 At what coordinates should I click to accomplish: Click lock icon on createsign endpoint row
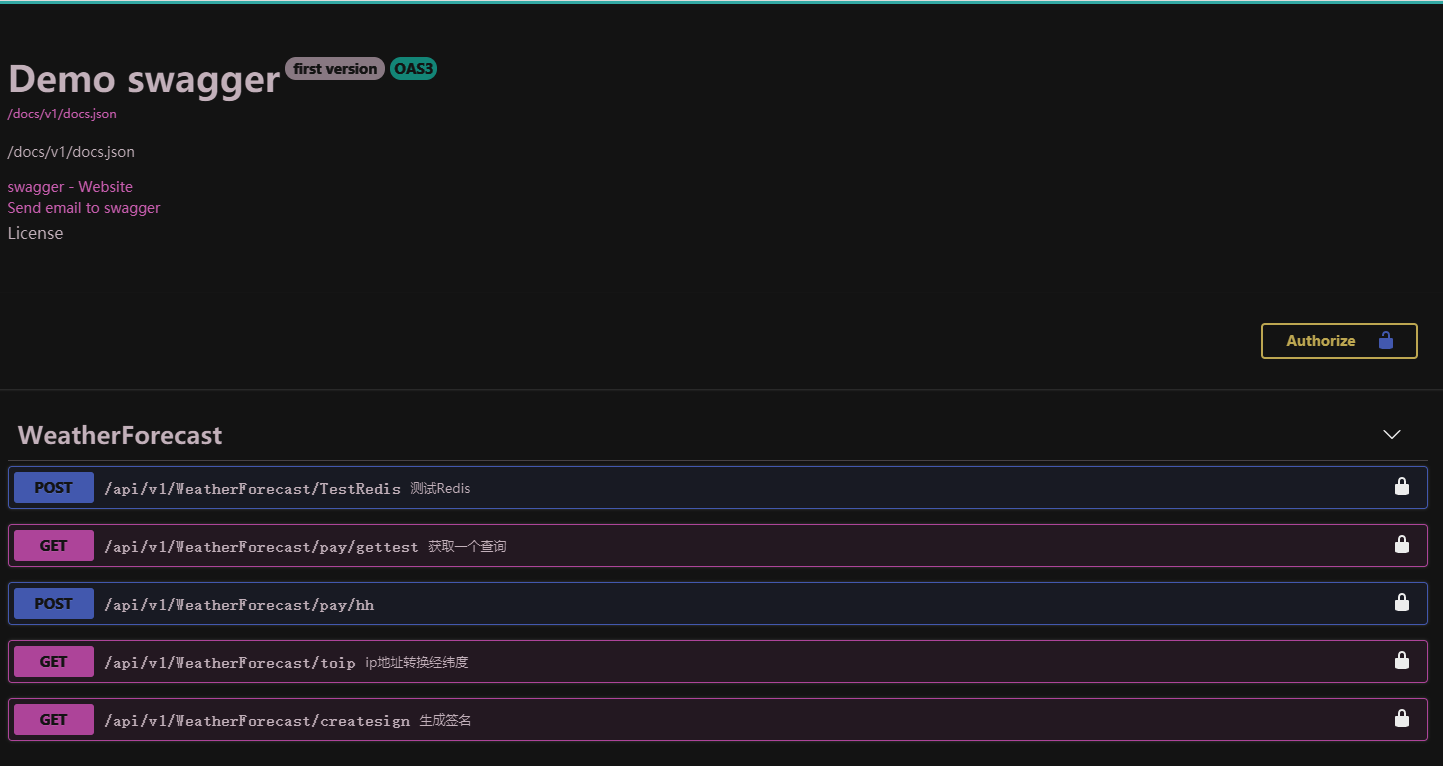[1402, 719]
